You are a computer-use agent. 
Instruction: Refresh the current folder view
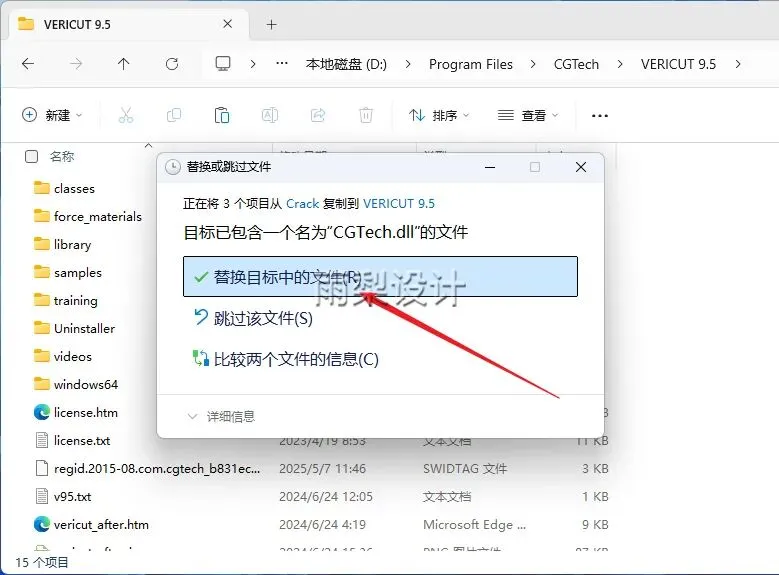click(x=172, y=64)
